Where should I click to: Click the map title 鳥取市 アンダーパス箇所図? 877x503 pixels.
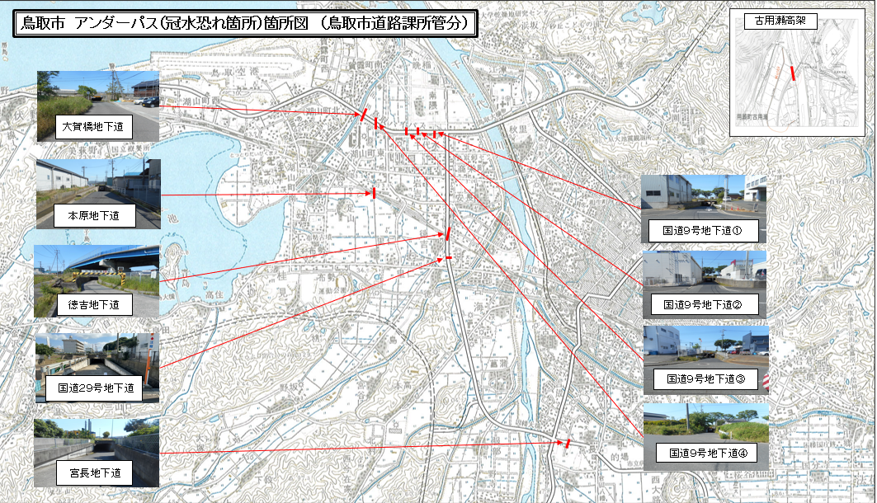coord(245,23)
